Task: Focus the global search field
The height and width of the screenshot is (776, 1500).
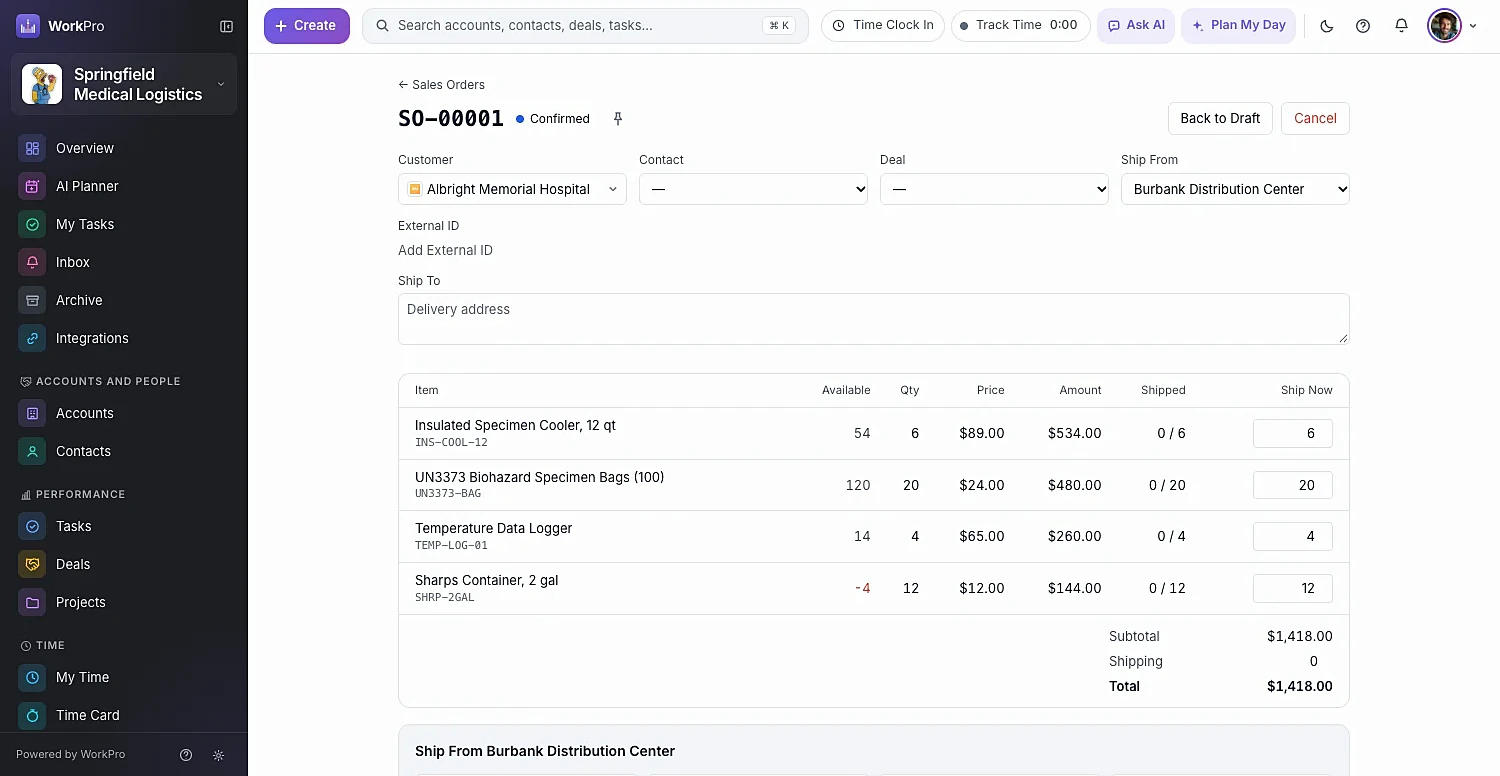Action: pyautogui.click(x=585, y=26)
